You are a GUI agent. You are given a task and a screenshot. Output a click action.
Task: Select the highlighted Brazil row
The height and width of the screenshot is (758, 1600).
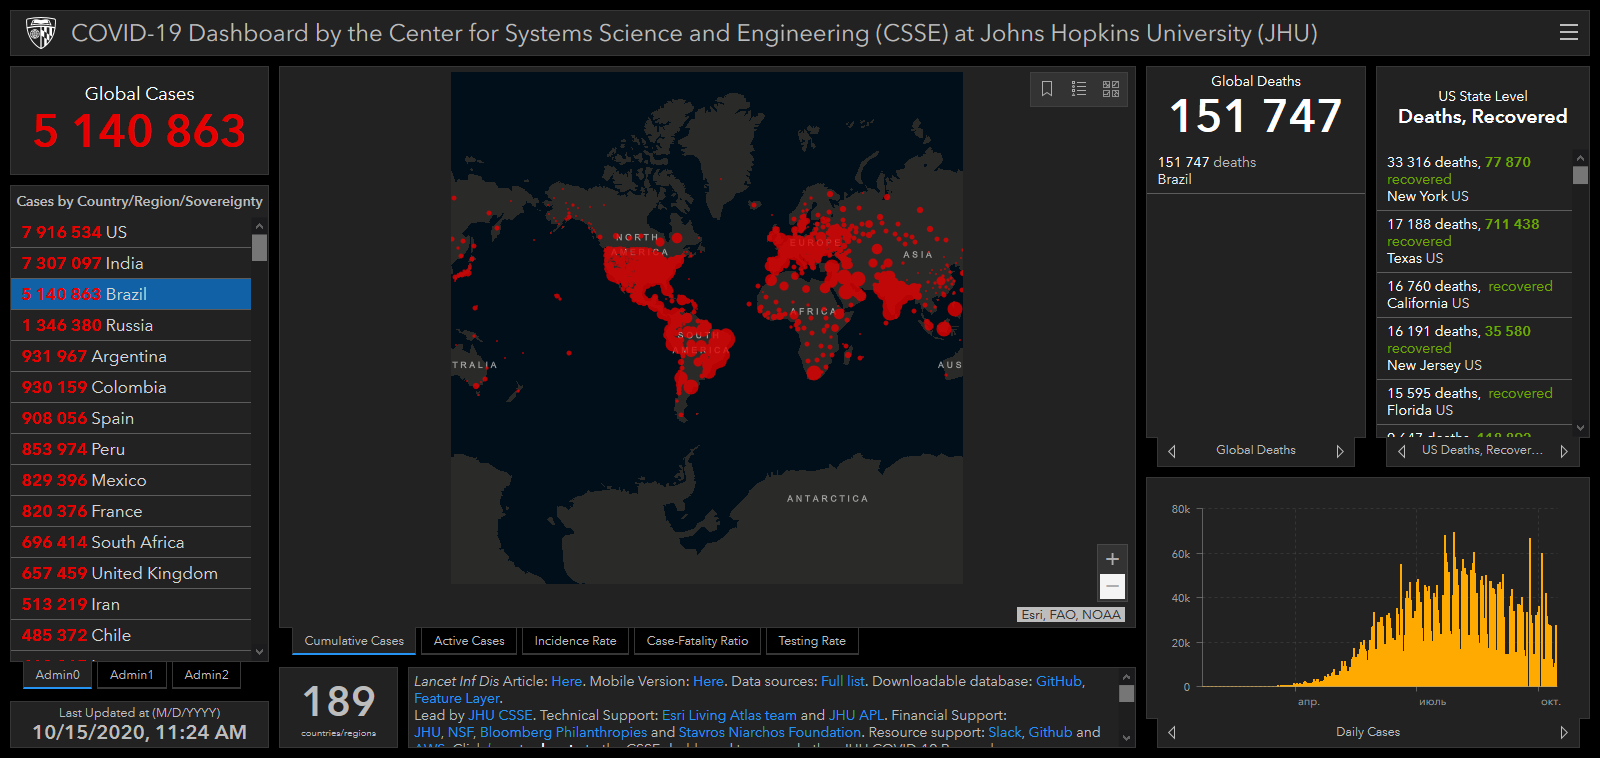131,294
